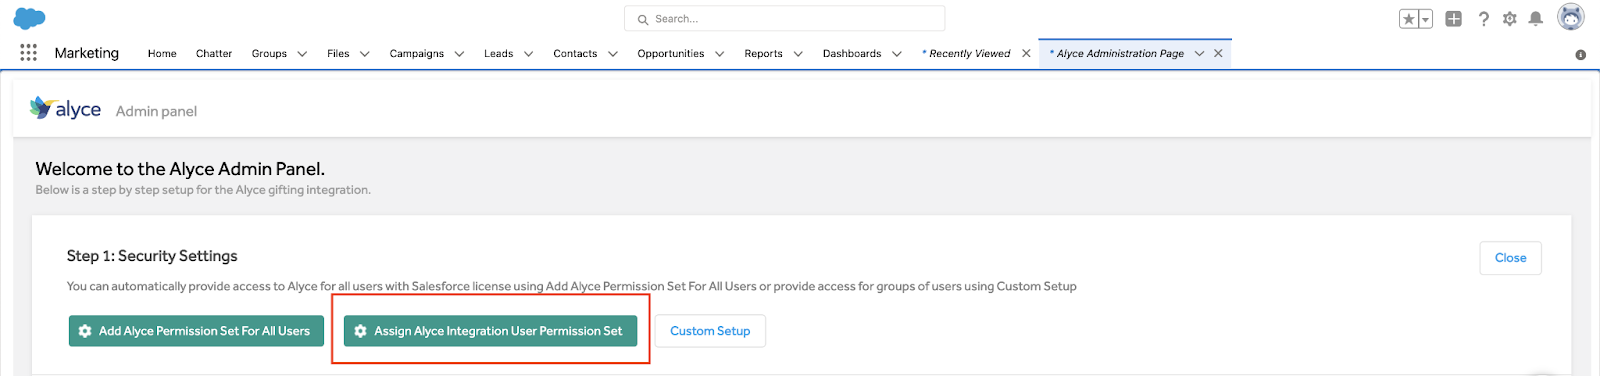1600x376 pixels.
Task: Click the search magnifier icon
Action: click(x=643, y=19)
